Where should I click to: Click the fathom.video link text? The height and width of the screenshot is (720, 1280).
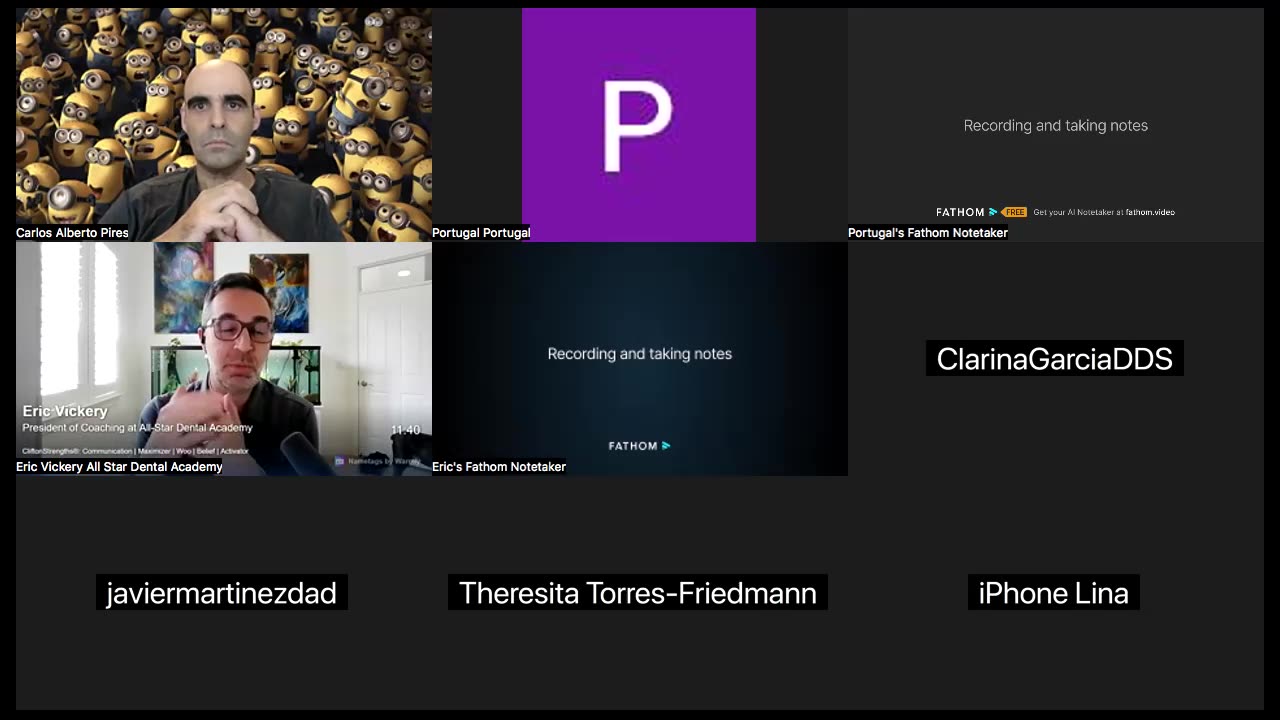tap(1150, 212)
